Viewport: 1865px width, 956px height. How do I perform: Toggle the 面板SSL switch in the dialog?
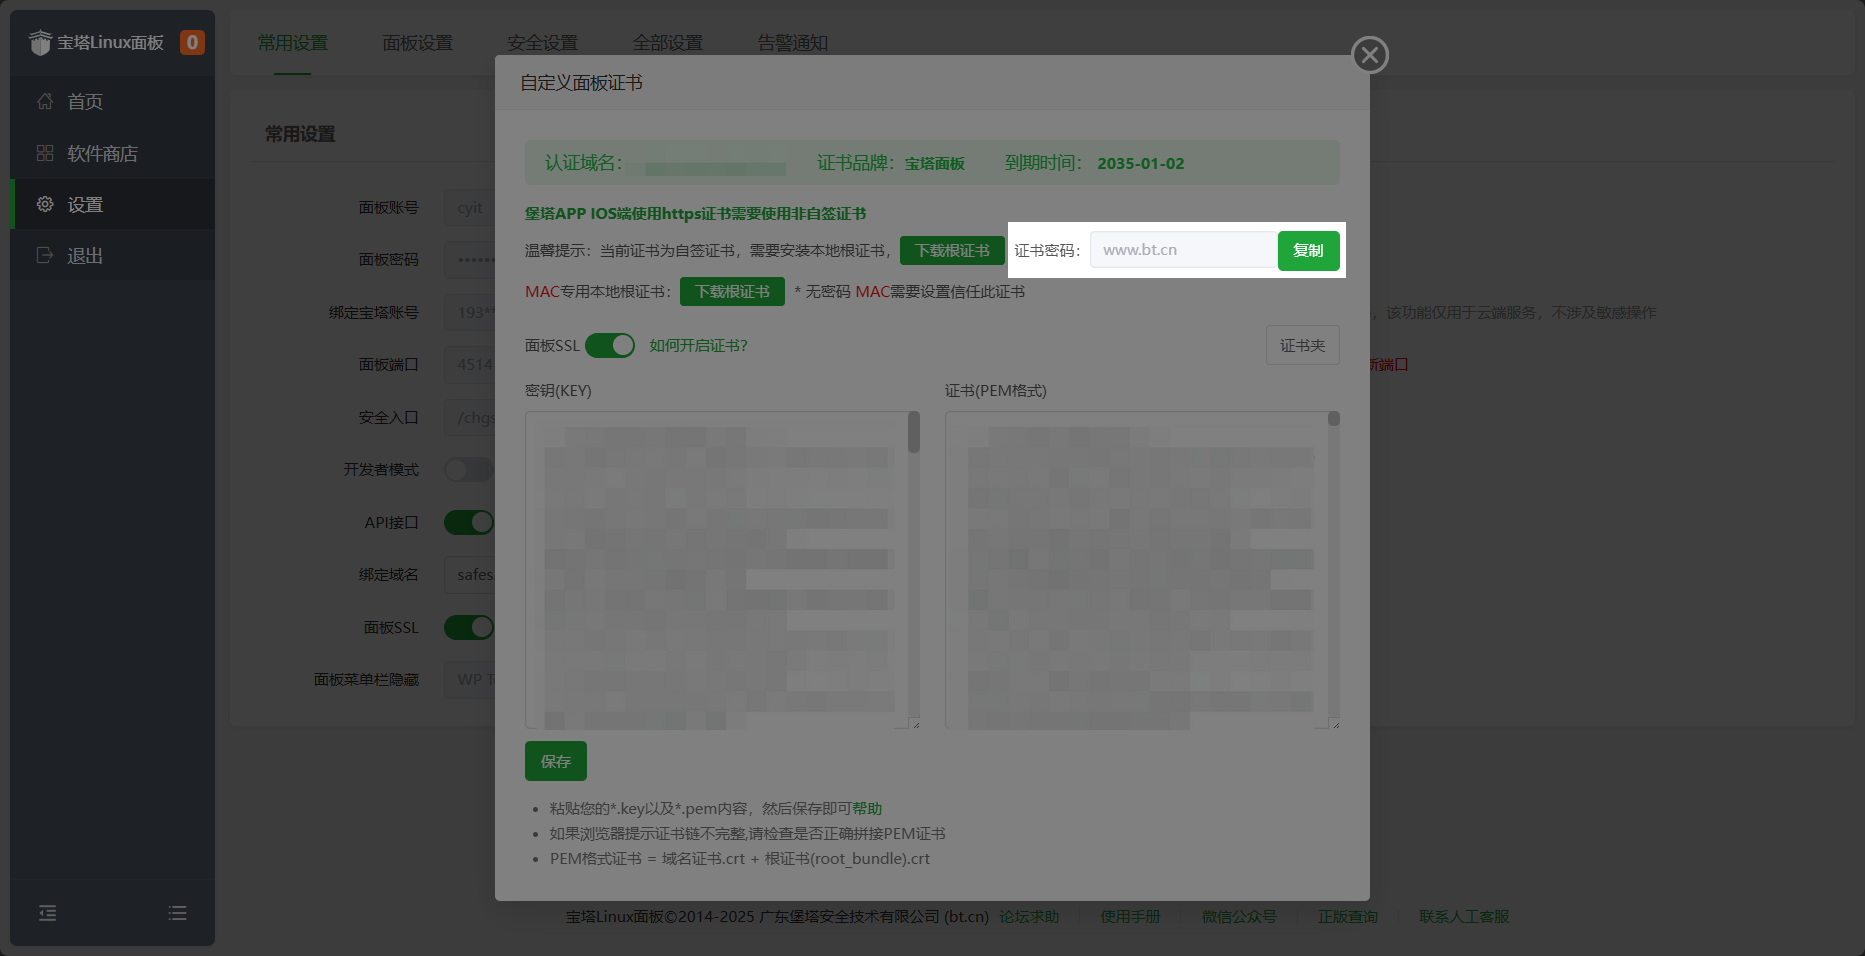pyautogui.click(x=611, y=345)
